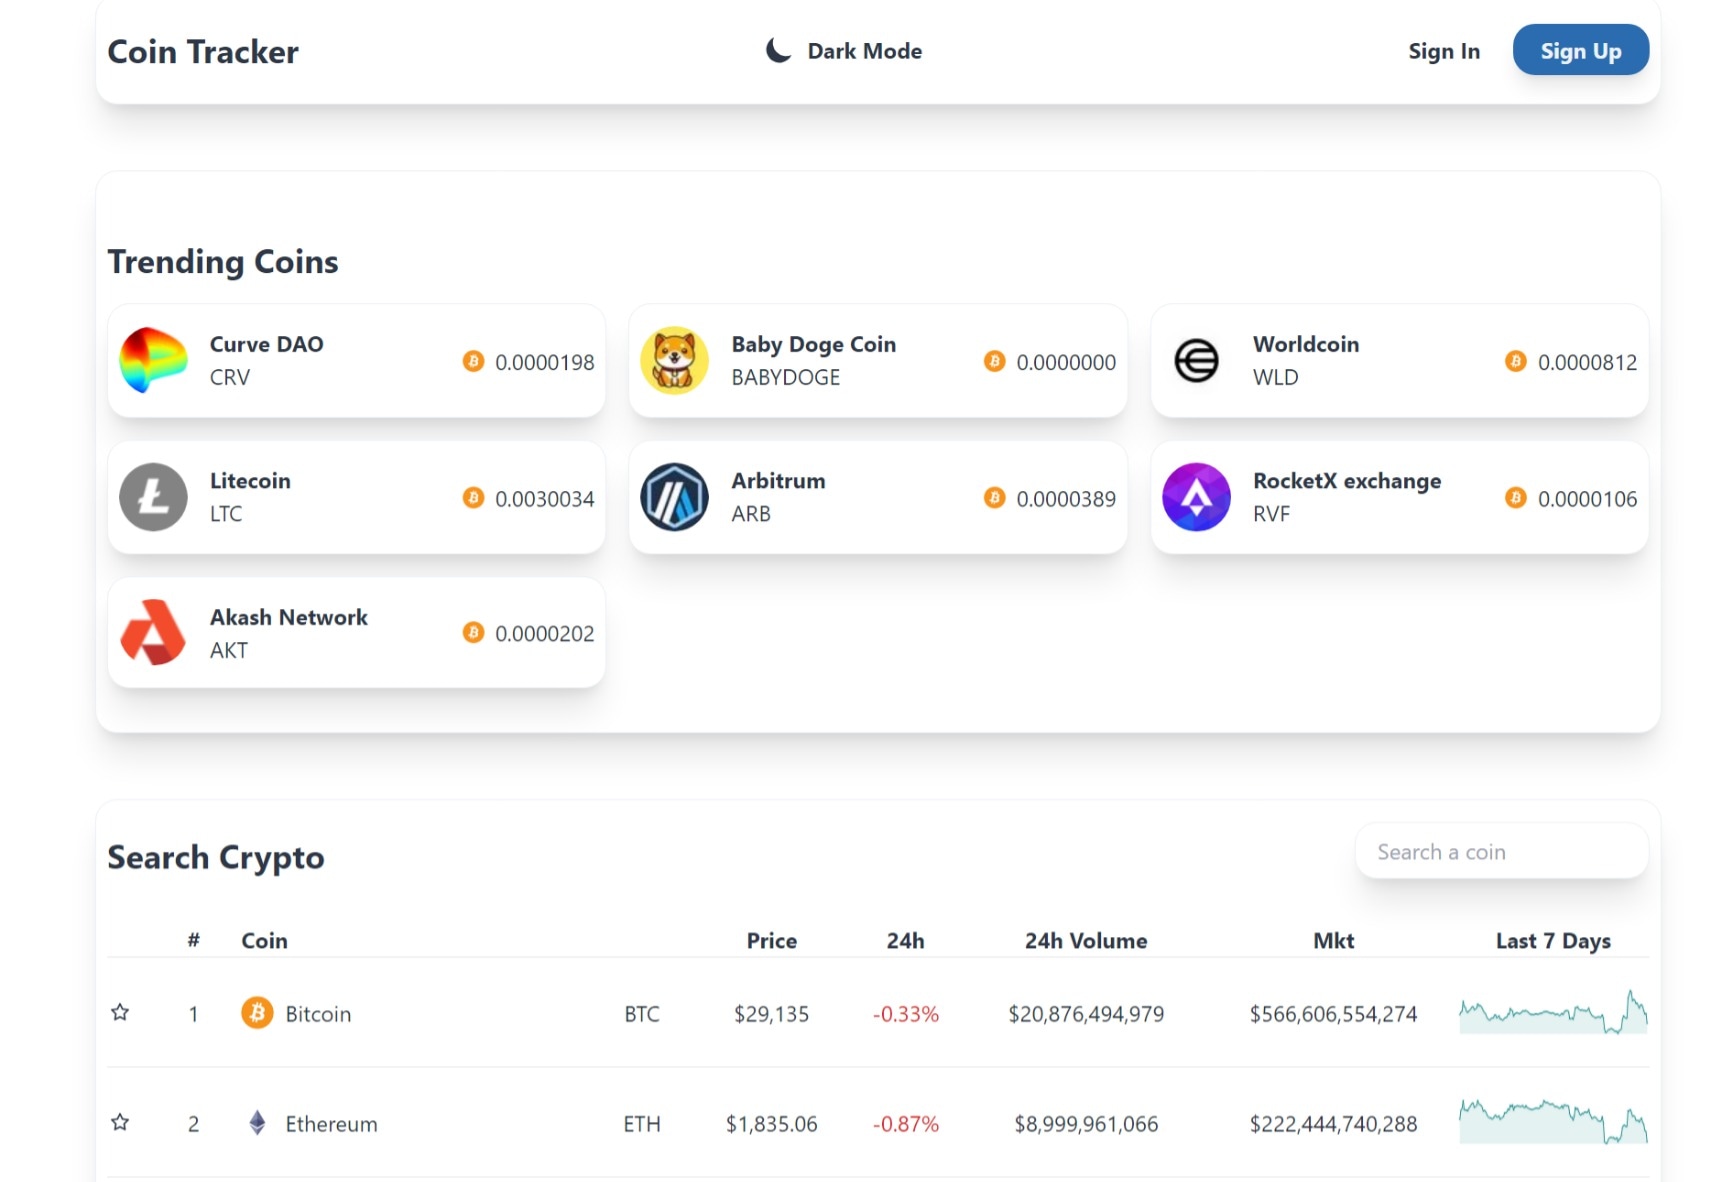Click the Mkt column header
This screenshot has width=1722, height=1182.
tap(1334, 941)
